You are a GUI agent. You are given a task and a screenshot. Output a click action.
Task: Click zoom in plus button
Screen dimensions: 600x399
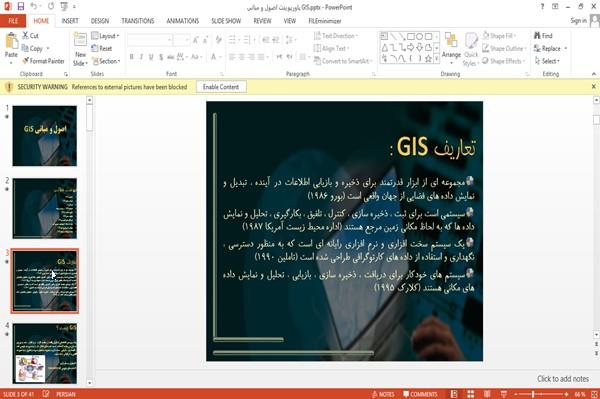(566, 394)
